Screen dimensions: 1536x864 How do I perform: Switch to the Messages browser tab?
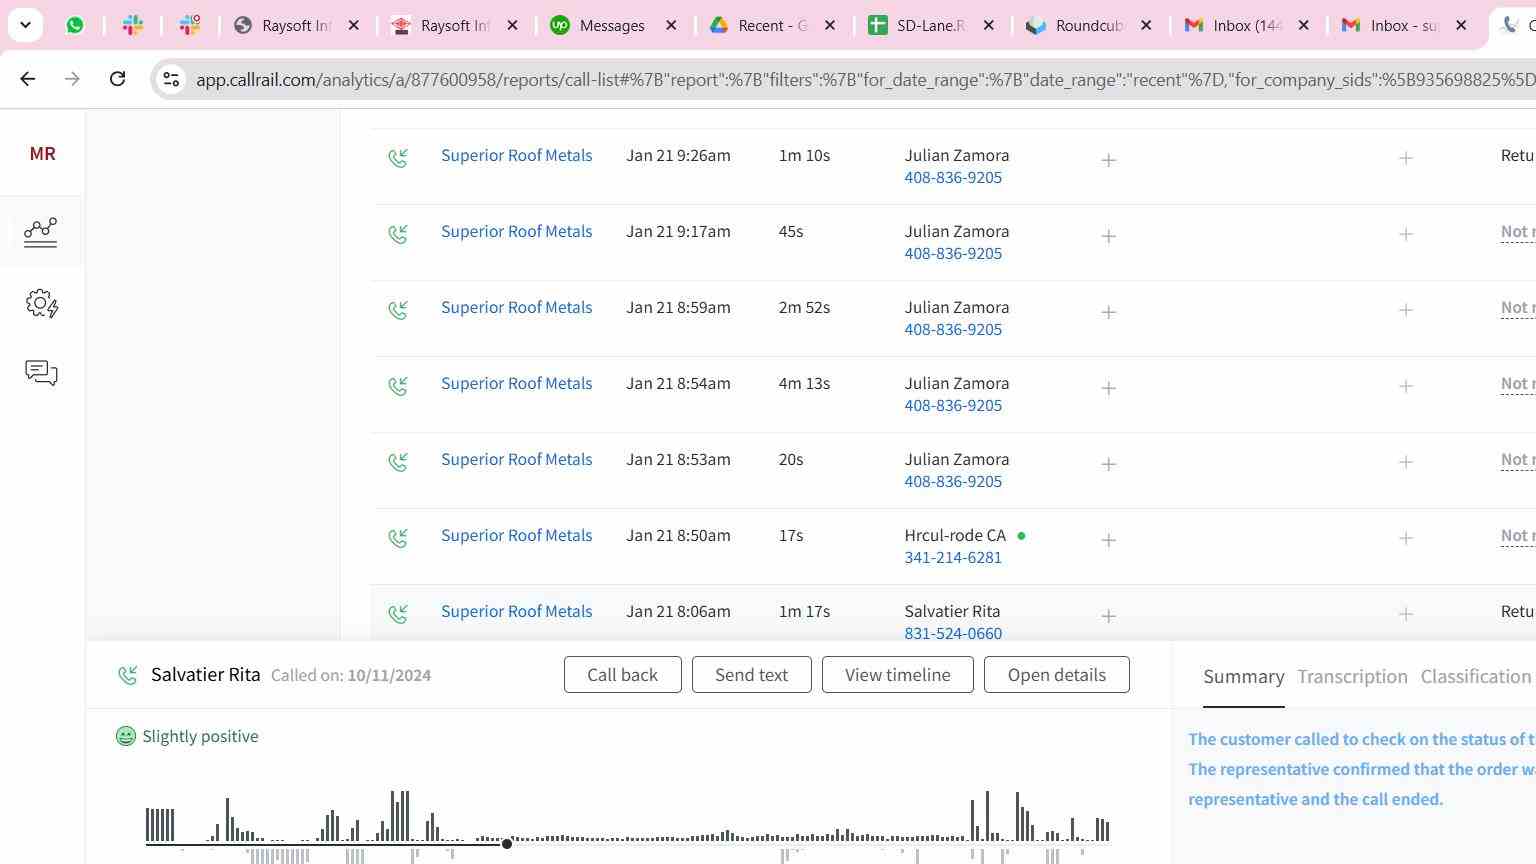pos(612,25)
